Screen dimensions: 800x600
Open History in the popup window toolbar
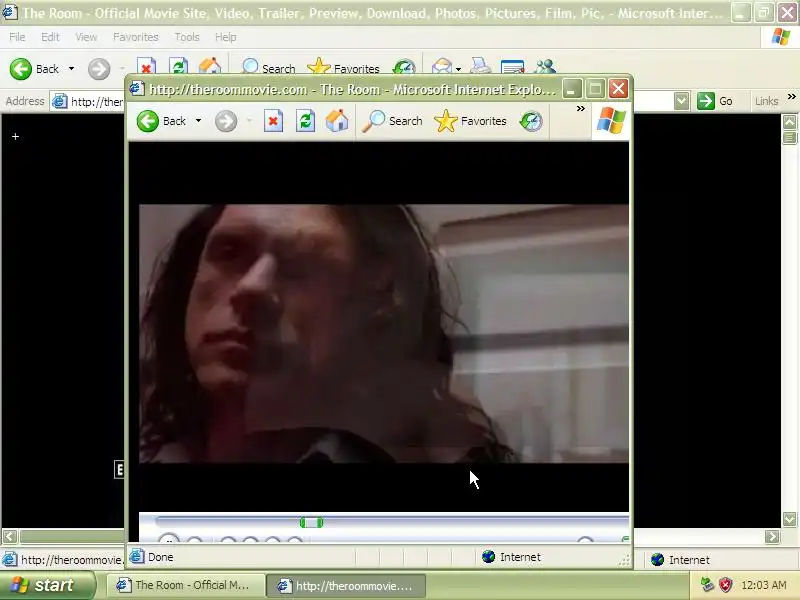[531, 121]
